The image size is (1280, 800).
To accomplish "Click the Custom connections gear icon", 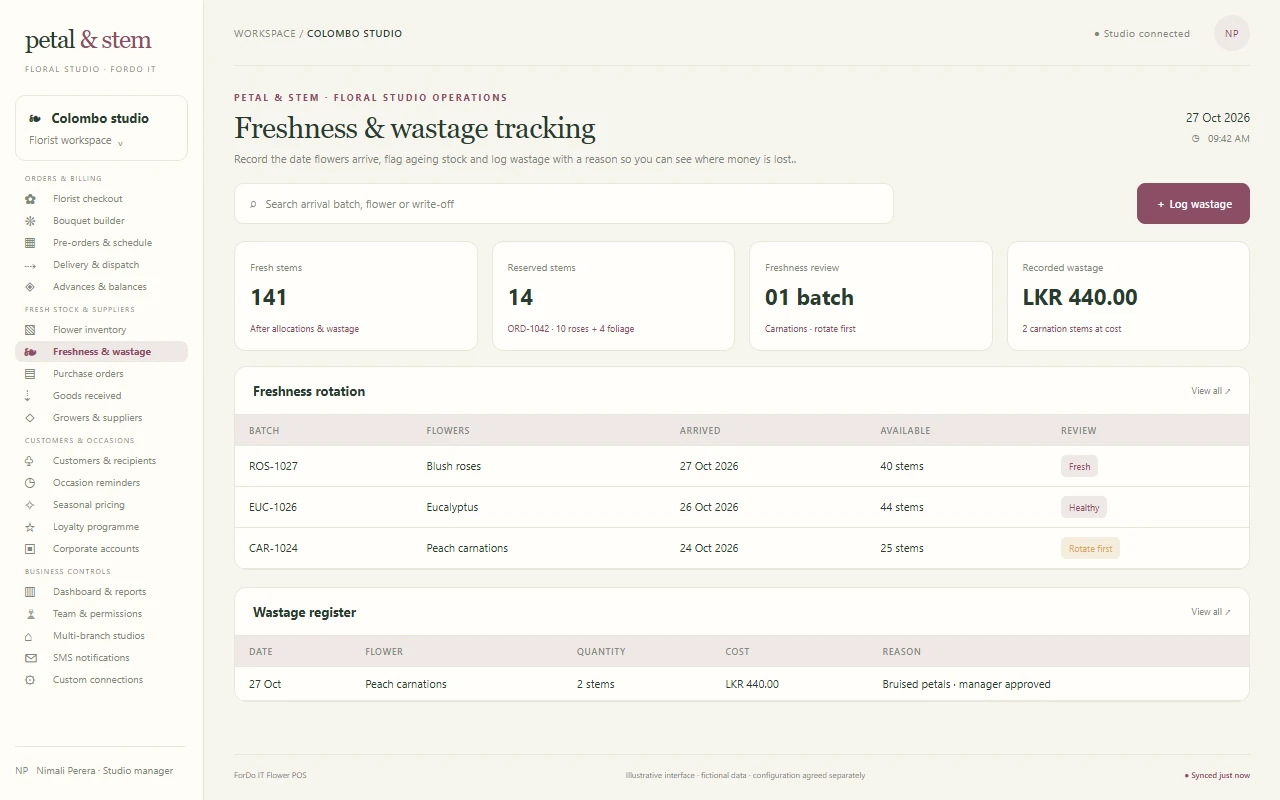I will pyautogui.click(x=30, y=680).
